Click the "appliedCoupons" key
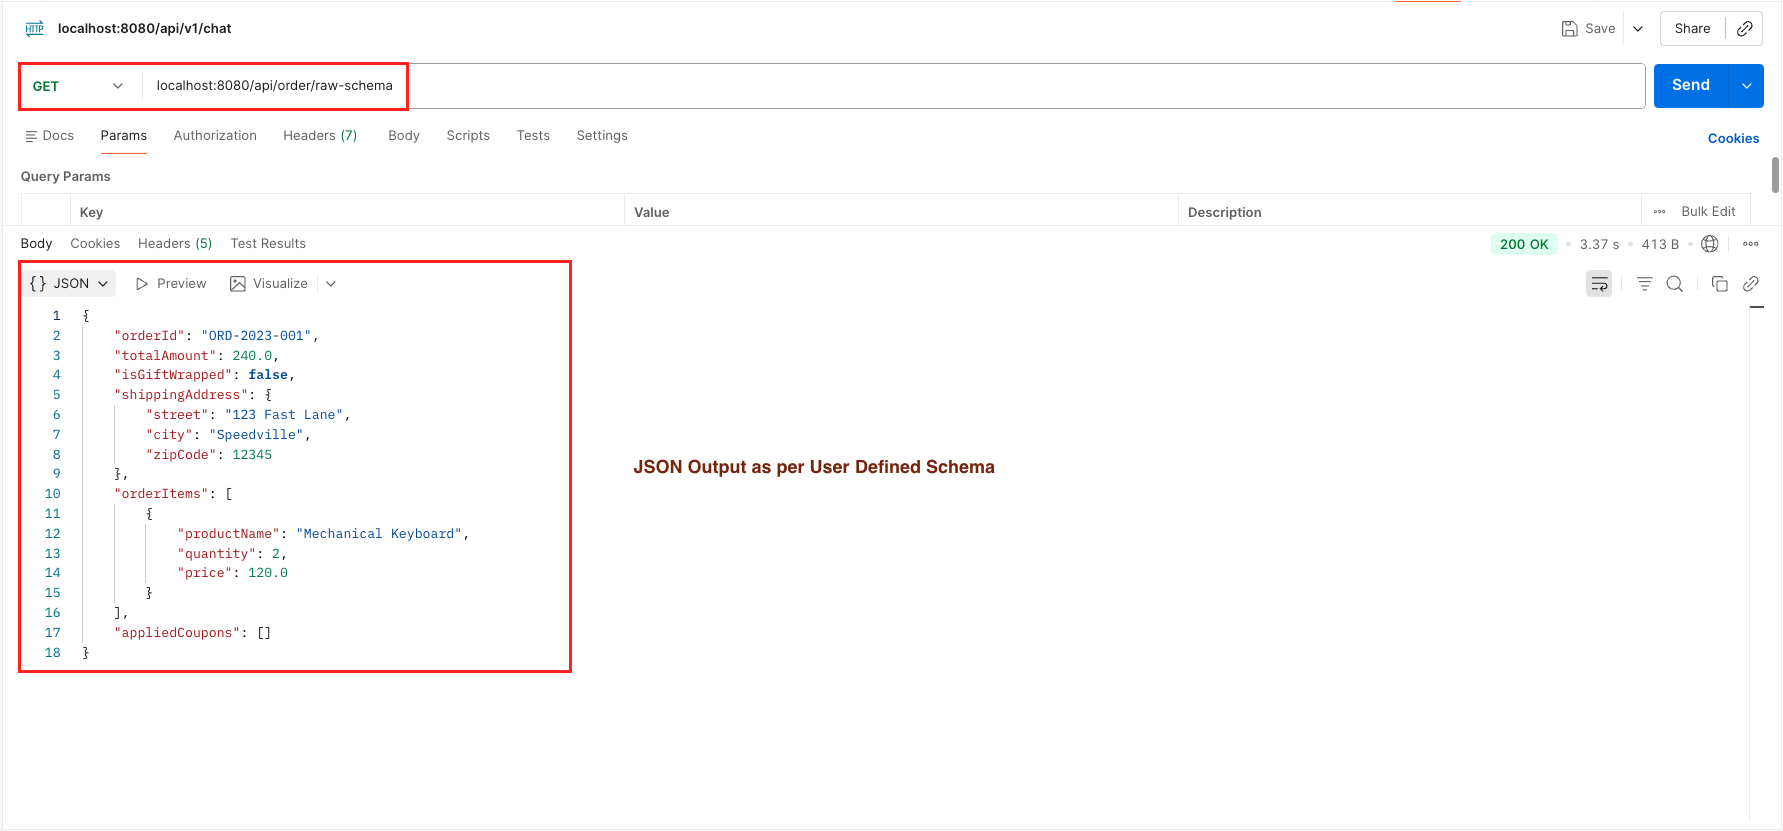The image size is (1783, 831). point(177,633)
